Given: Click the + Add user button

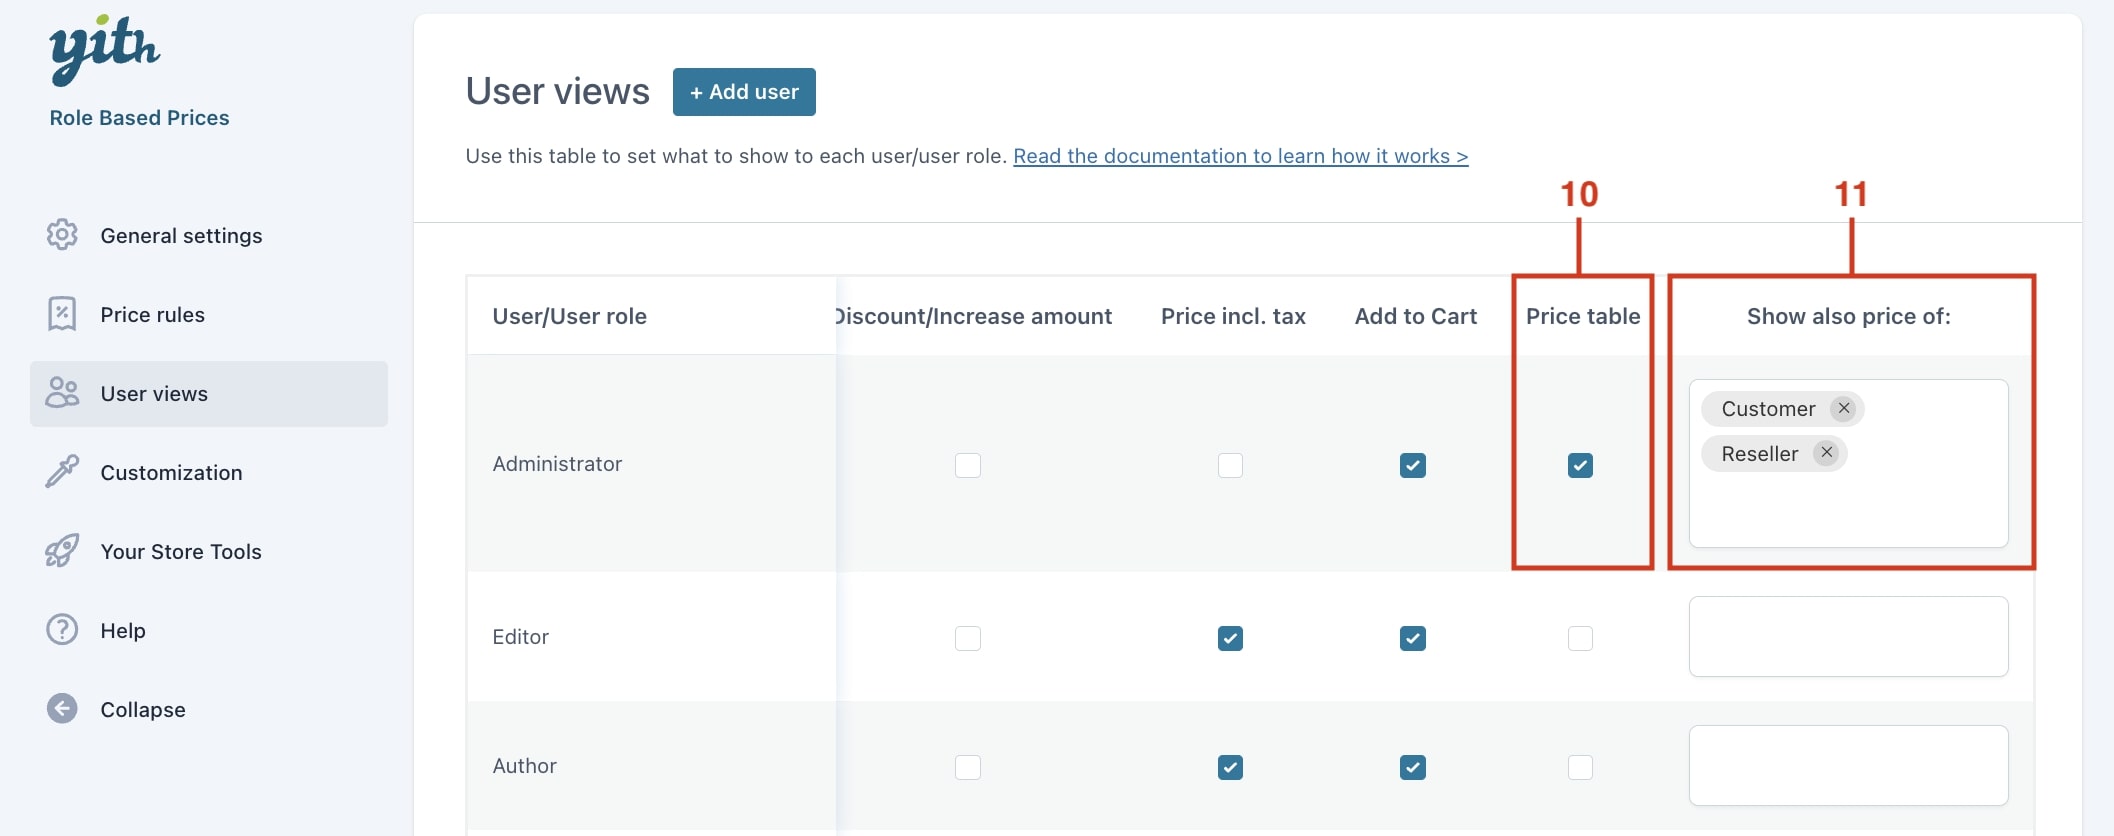Looking at the screenshot, I should pos(744,92).
